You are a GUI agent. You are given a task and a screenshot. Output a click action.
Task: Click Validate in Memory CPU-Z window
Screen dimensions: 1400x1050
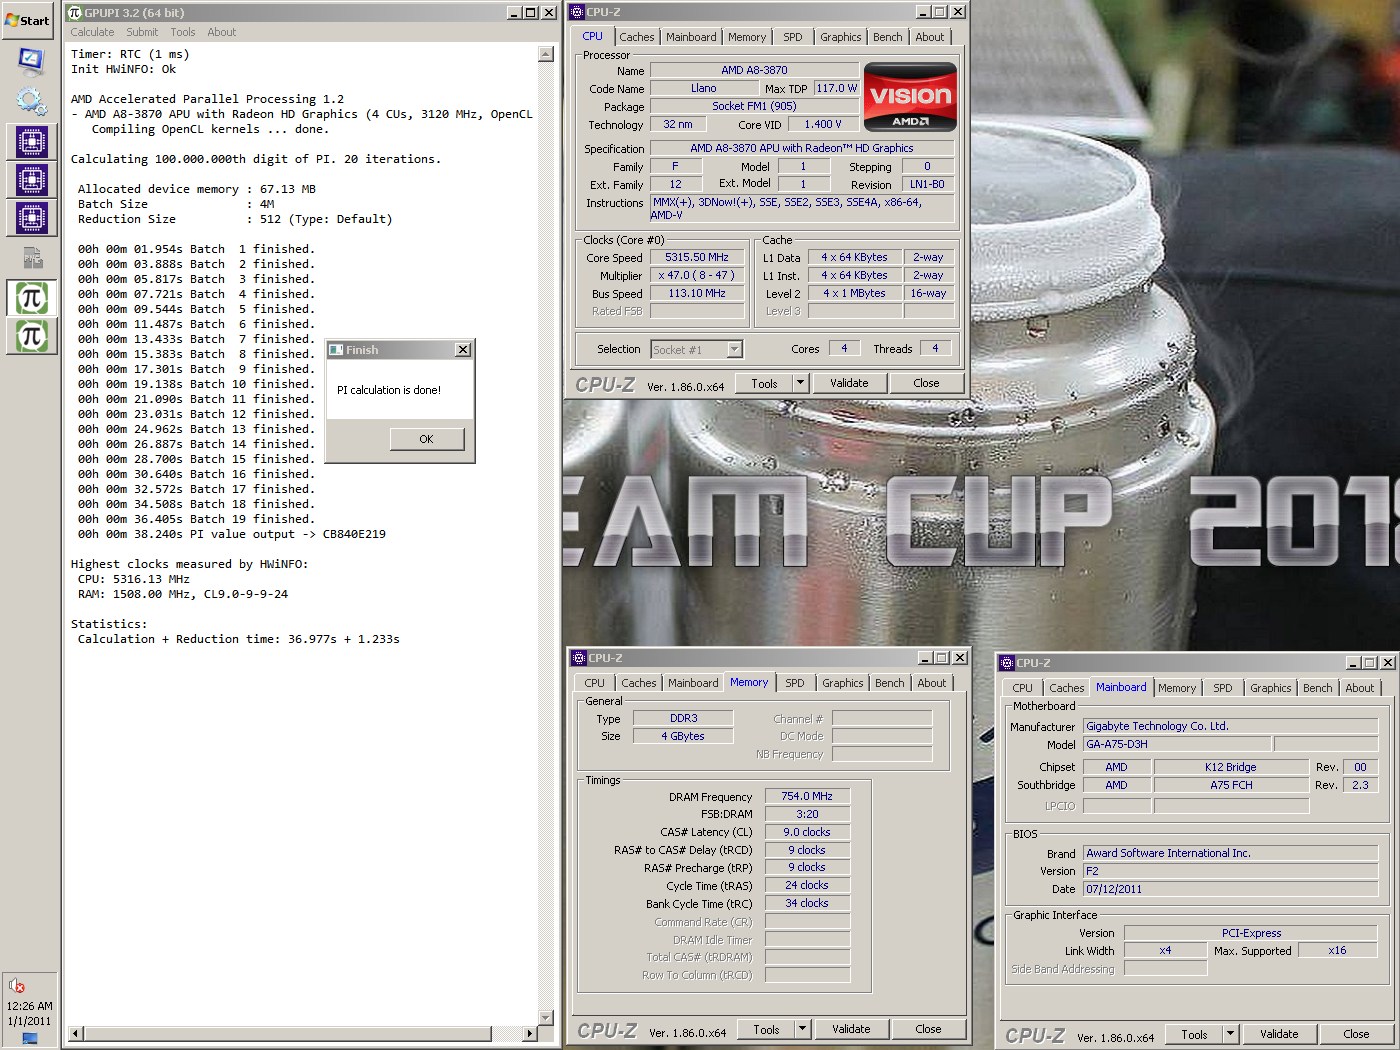tap(851, 1029)
